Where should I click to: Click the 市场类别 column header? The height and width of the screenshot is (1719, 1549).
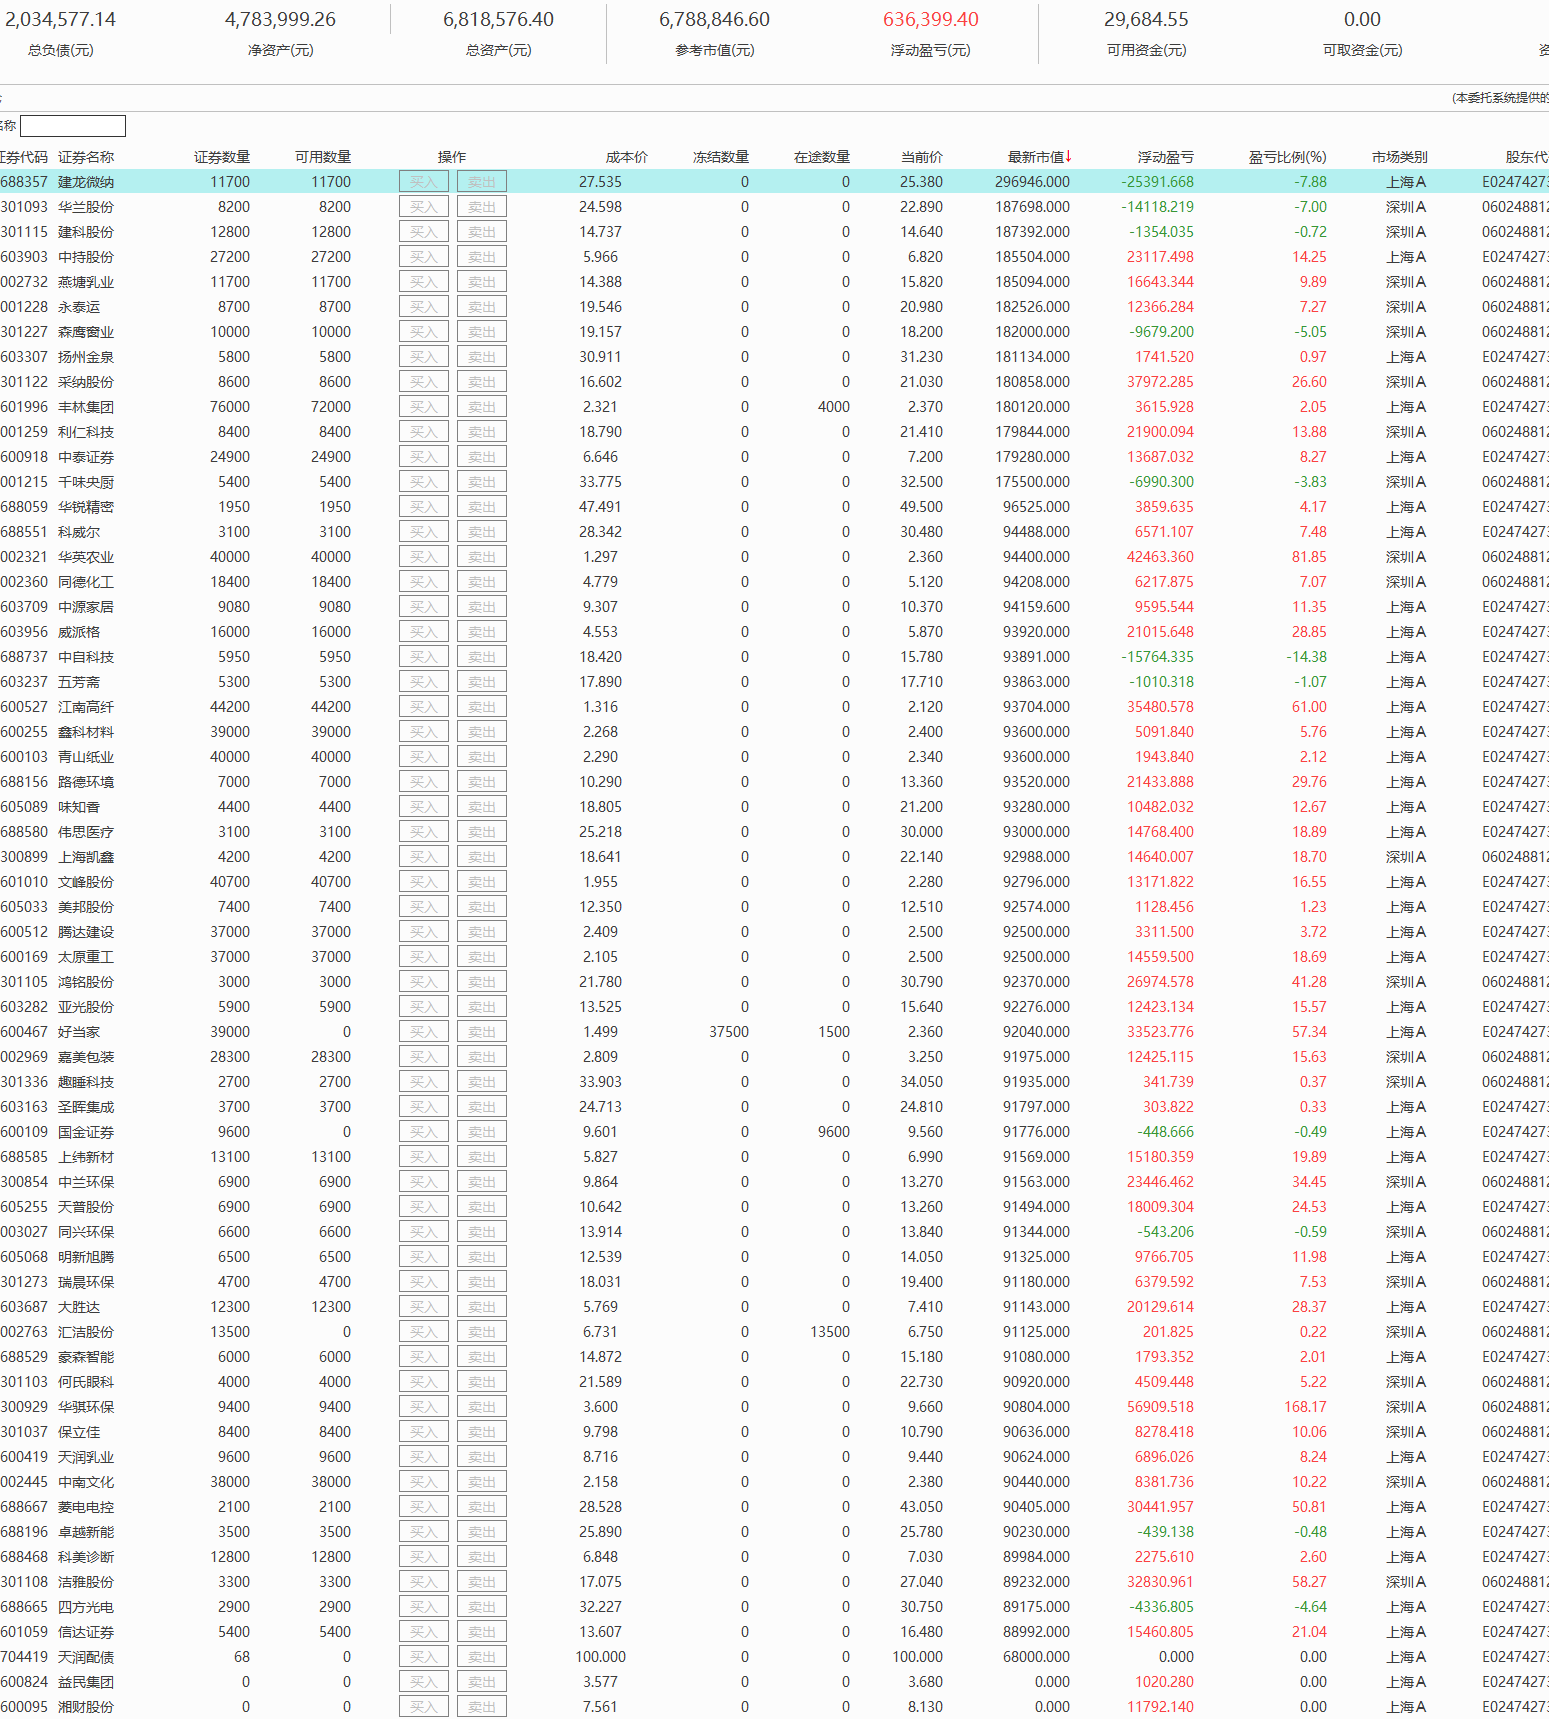1399,157
